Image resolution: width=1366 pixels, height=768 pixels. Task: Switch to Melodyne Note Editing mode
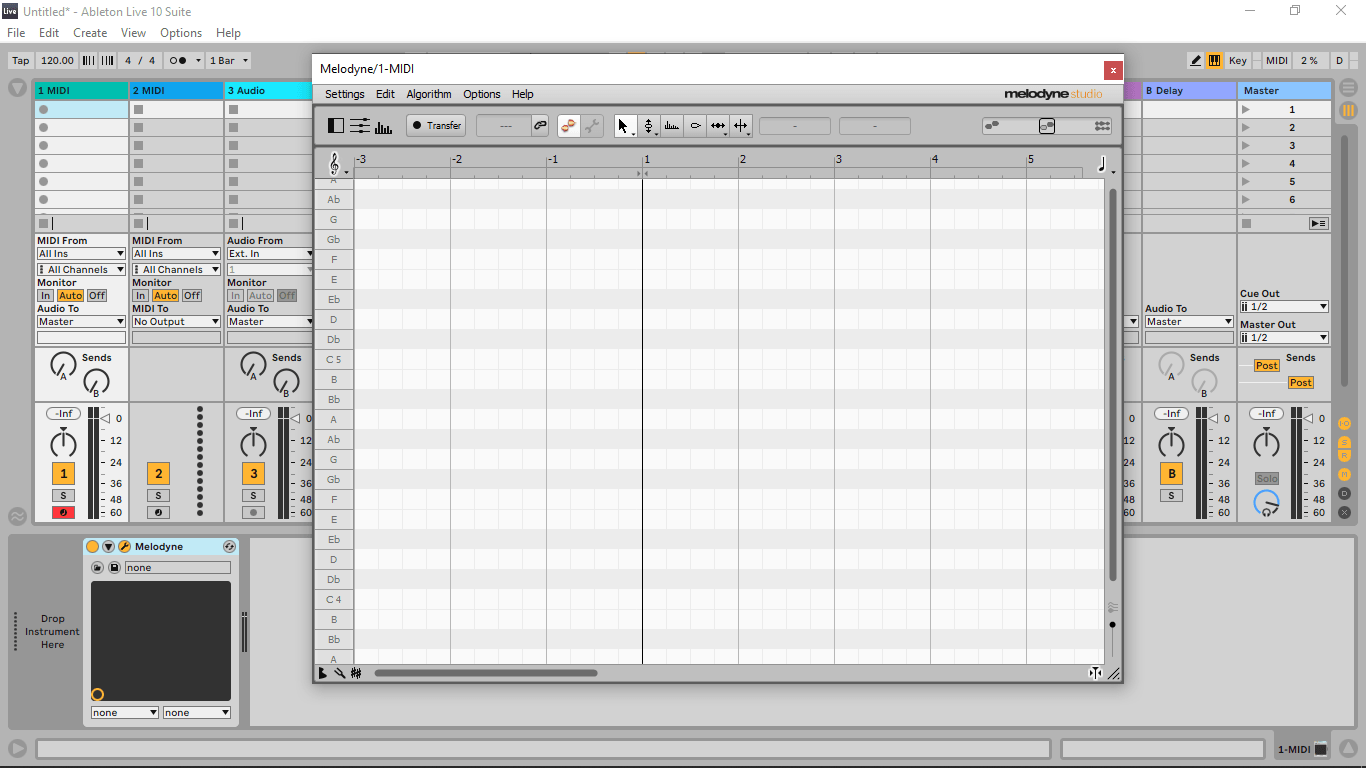pyautogui.click(x=568, y=126)
